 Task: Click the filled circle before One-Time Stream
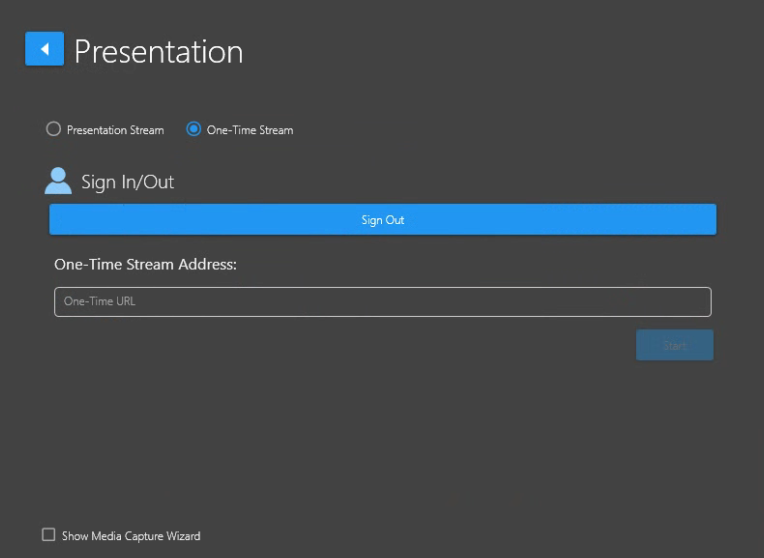pos(194,129)
